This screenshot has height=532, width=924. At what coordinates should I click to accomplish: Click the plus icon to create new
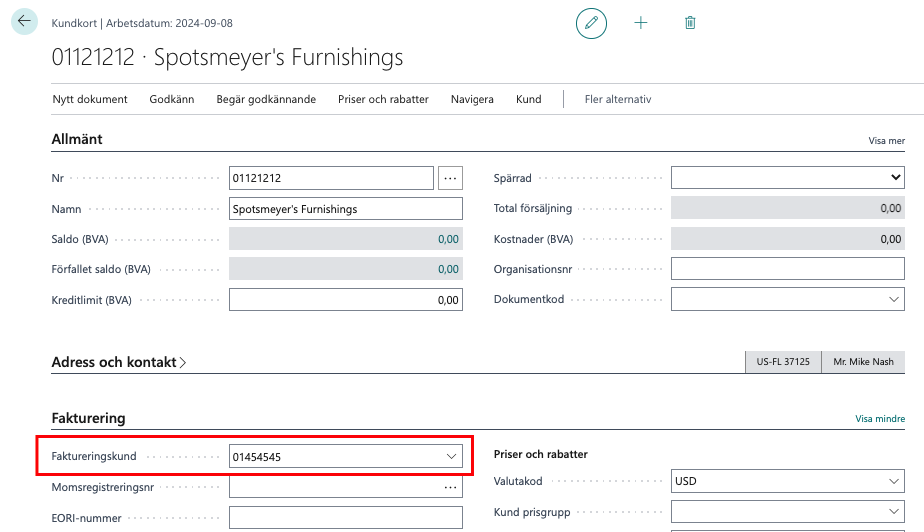click(x=641, y=22)
